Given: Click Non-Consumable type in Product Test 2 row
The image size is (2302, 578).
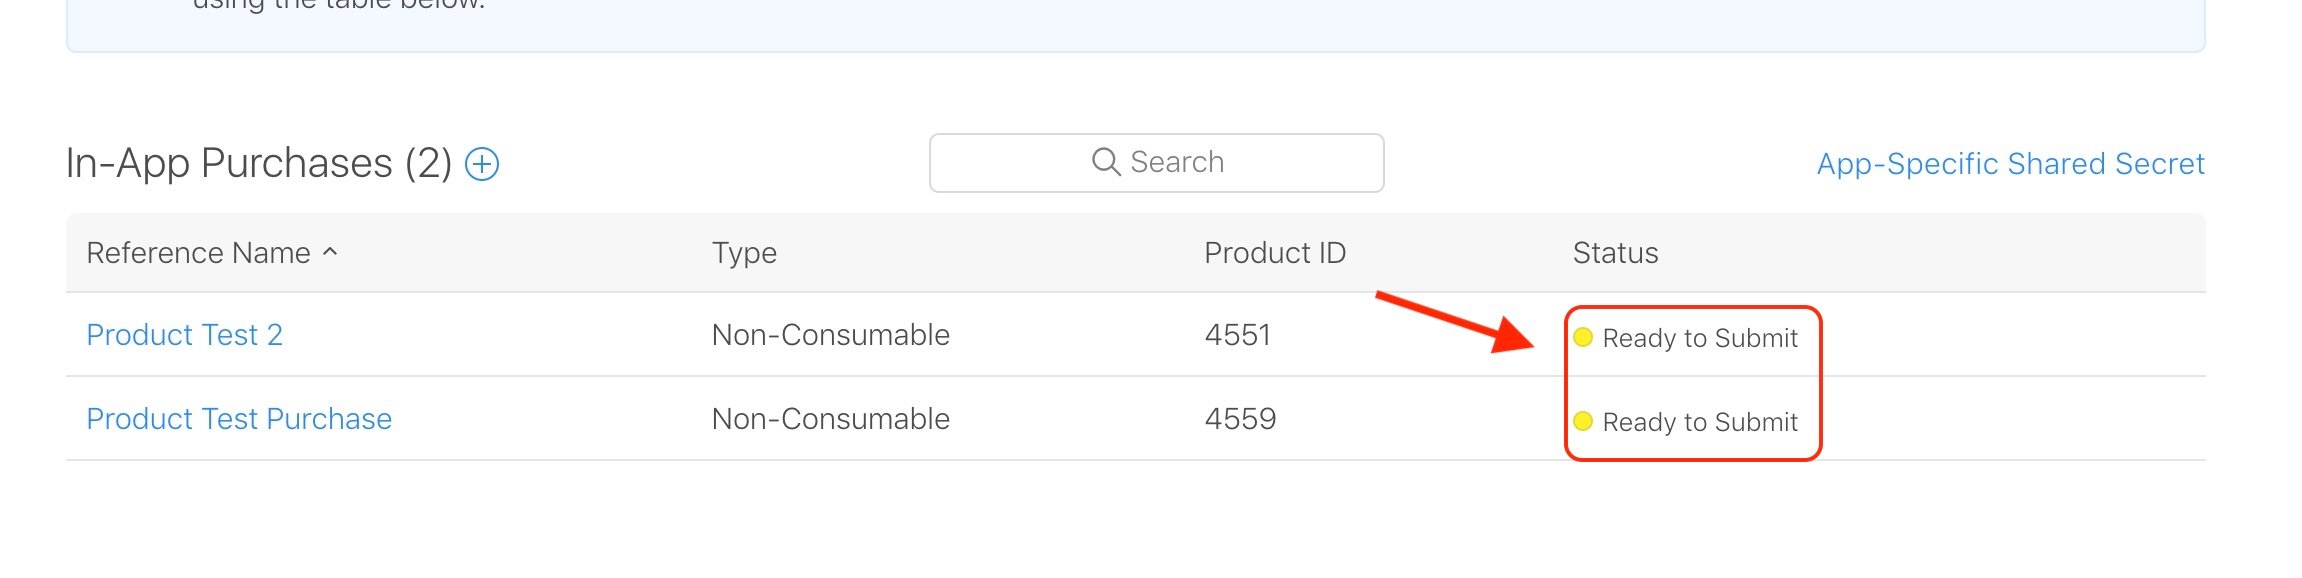Looking at the screenshot, I should click(x=830, y=335).
